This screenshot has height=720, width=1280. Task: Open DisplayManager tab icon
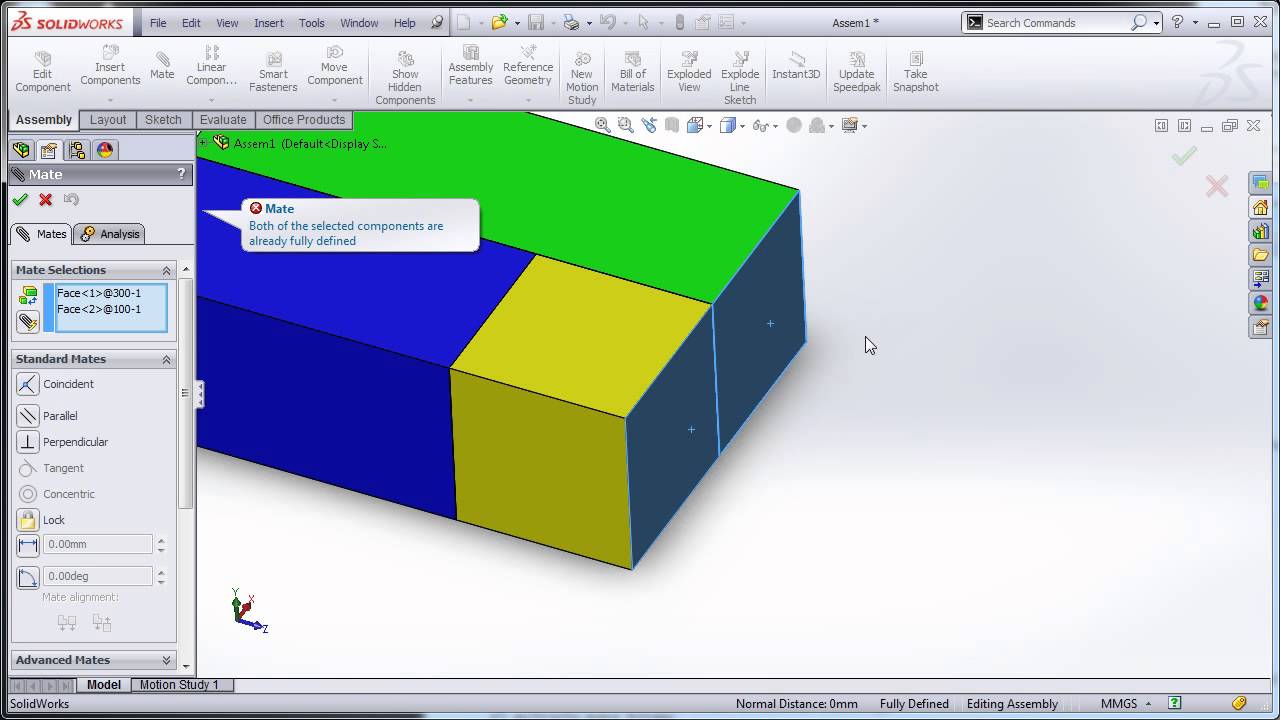tap(105, 150)
